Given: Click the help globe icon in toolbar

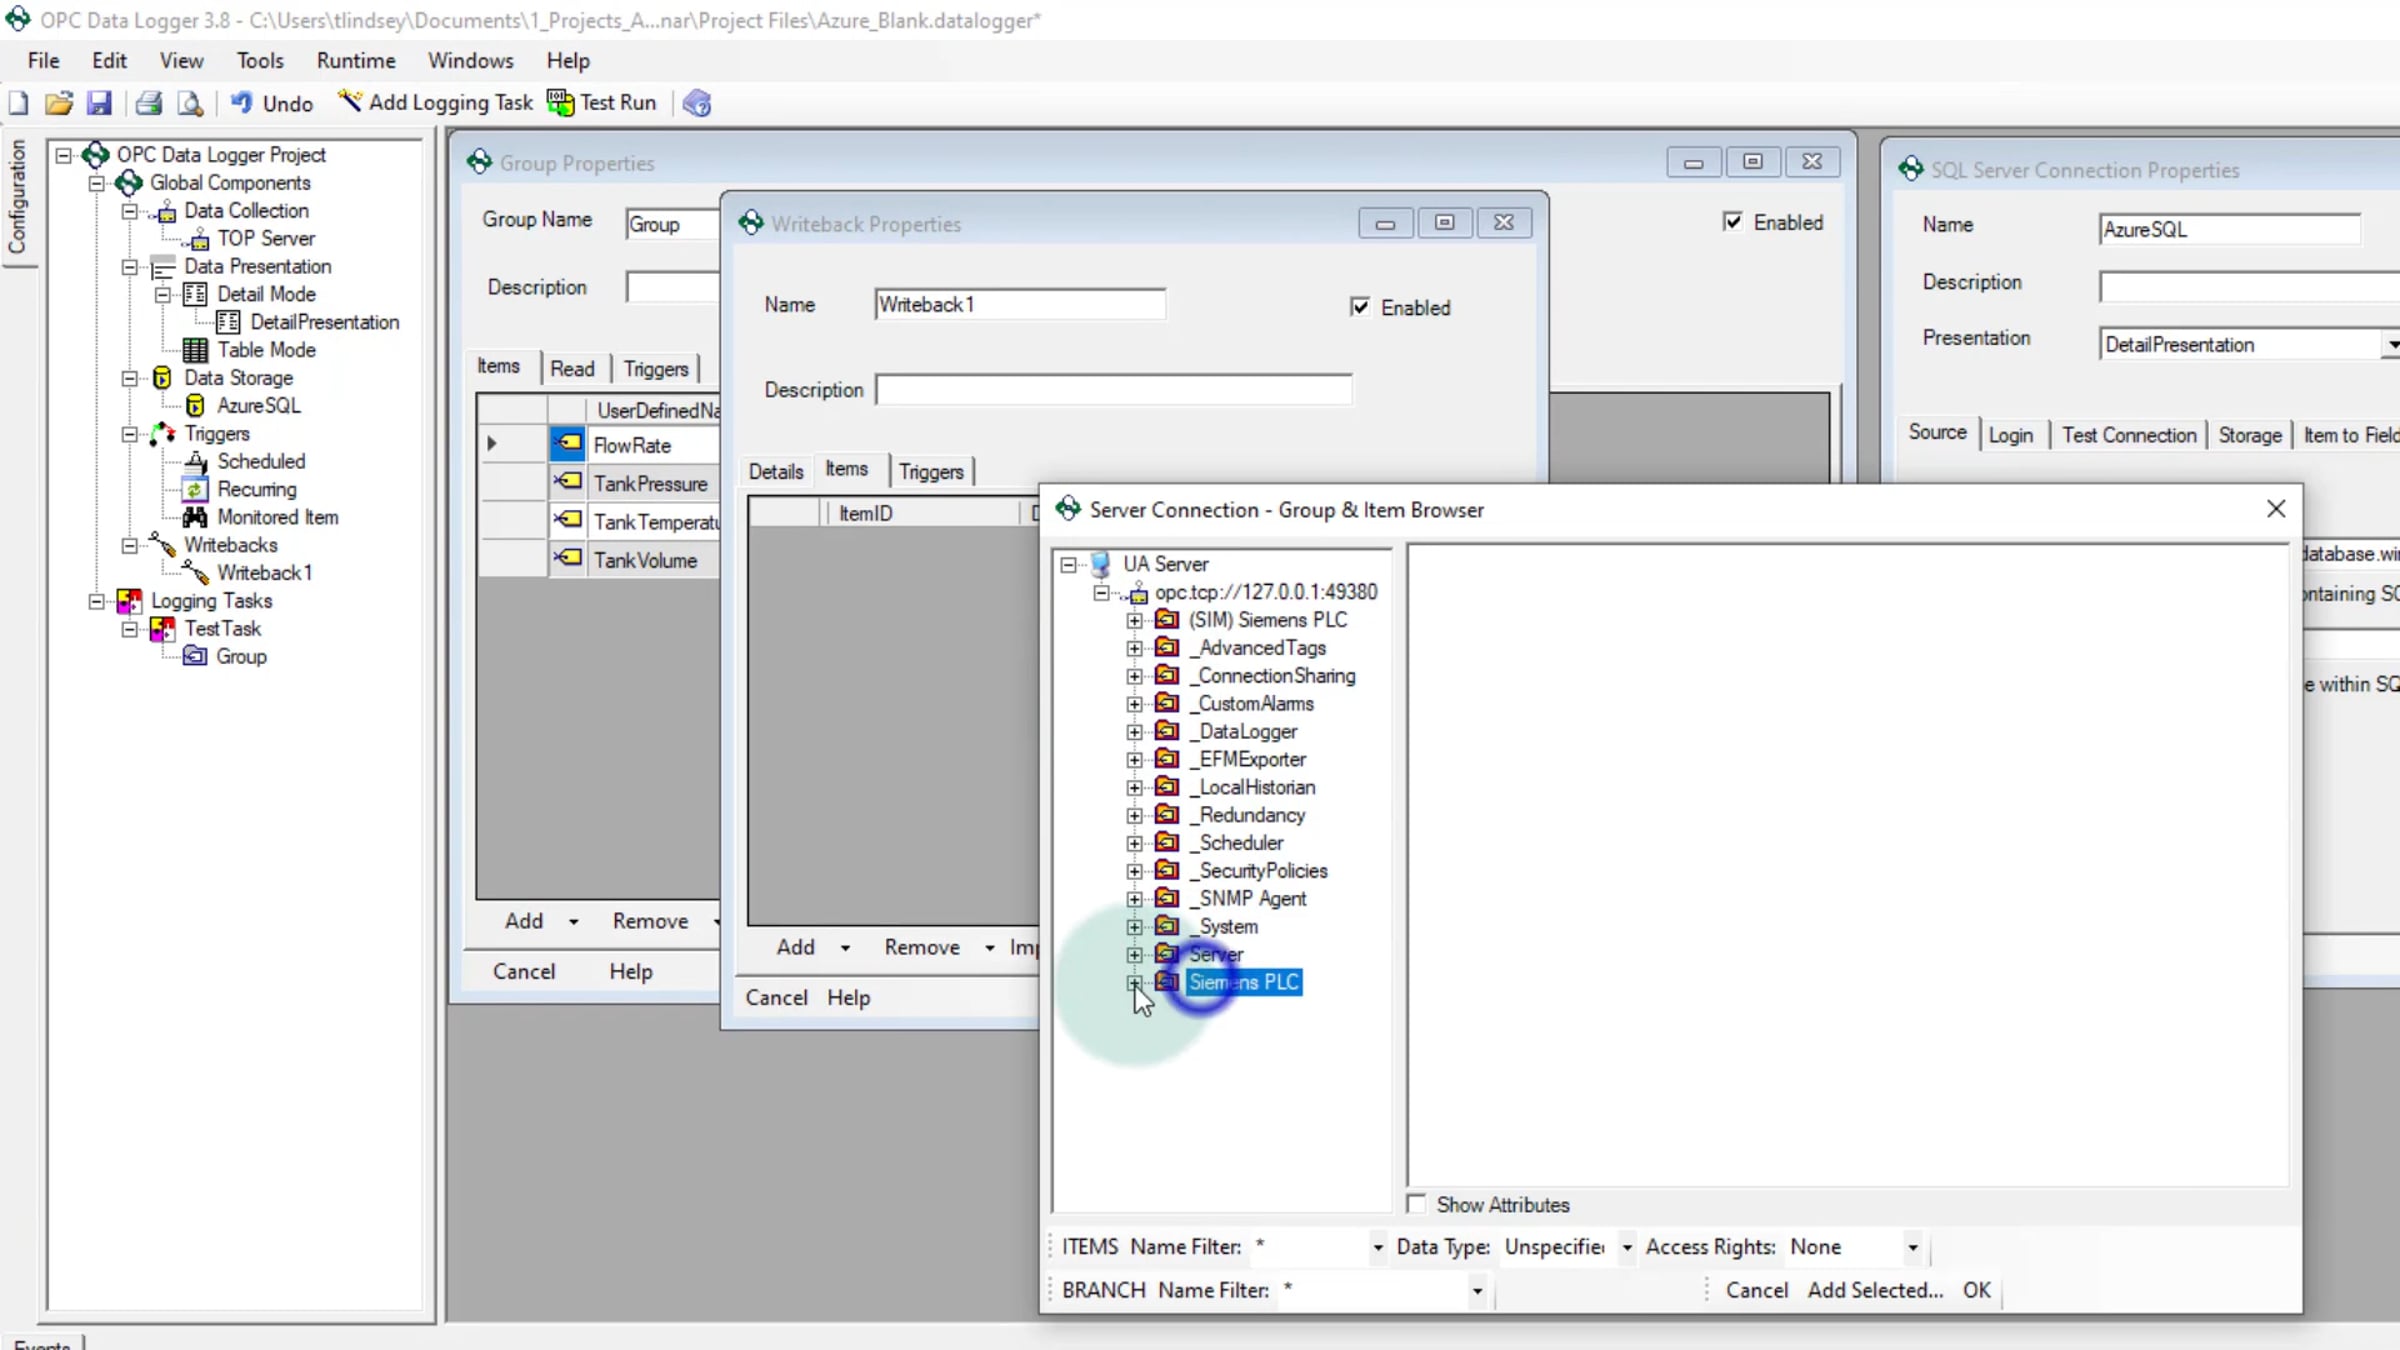Looking at the screenshot, I should pyautogui.click(x=697, y=103).
